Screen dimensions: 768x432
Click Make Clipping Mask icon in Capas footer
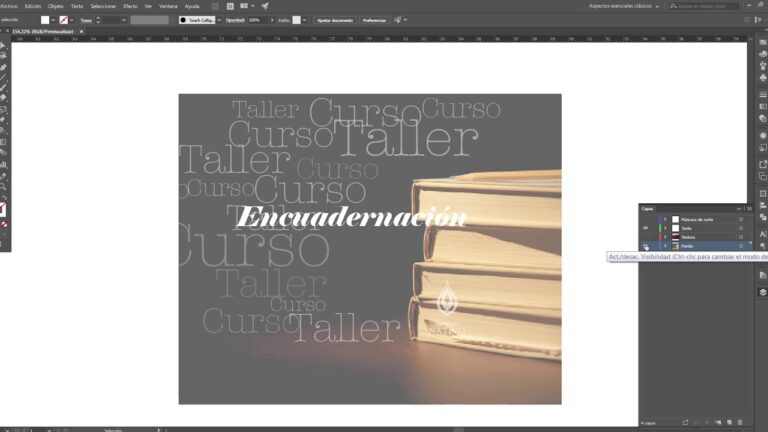[696, 422]
